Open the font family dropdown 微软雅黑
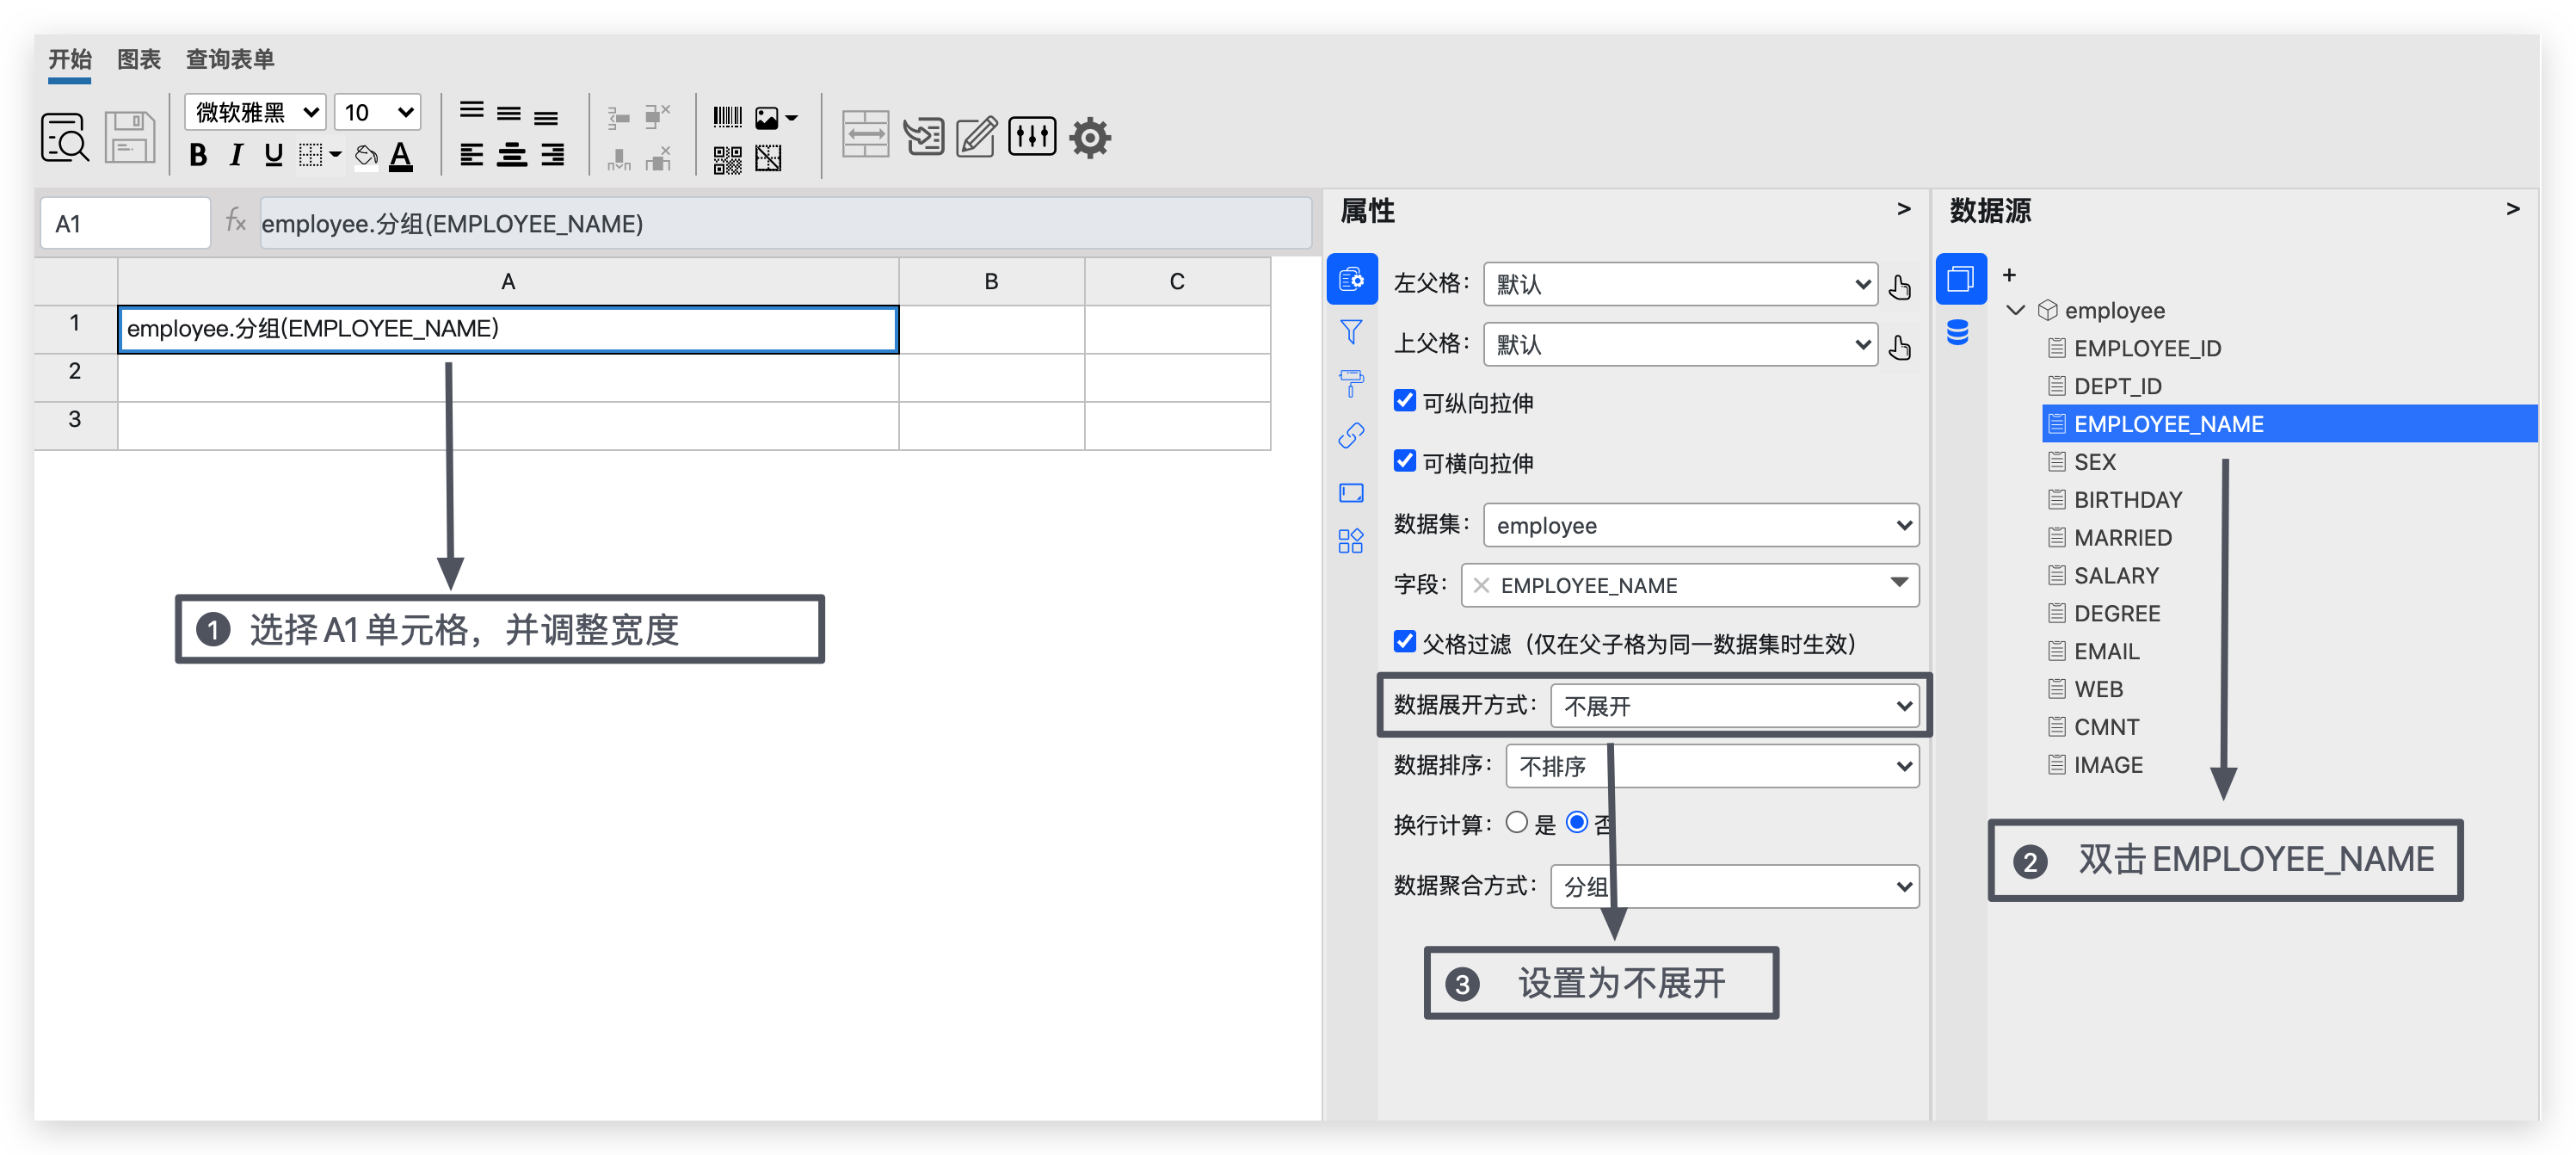 click(255, 112)
